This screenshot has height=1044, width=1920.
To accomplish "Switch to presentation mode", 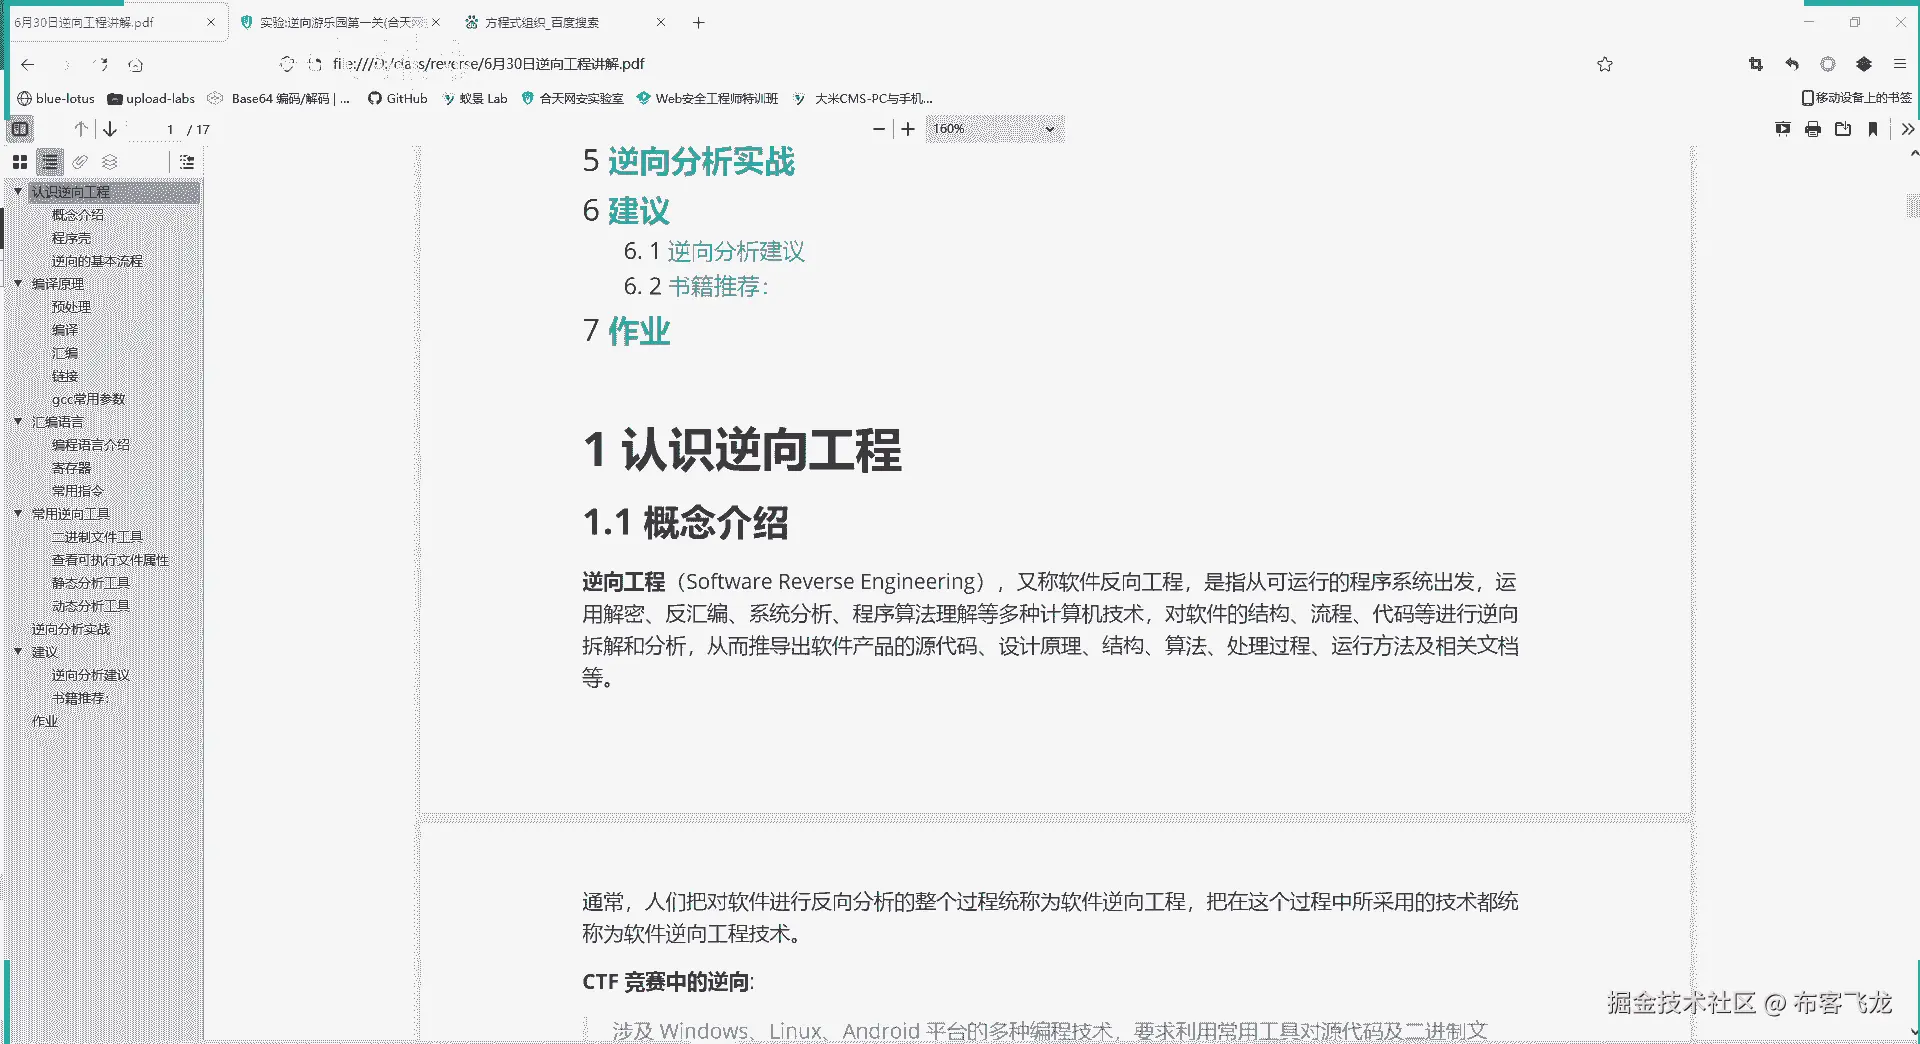I will click(1783, 129).
